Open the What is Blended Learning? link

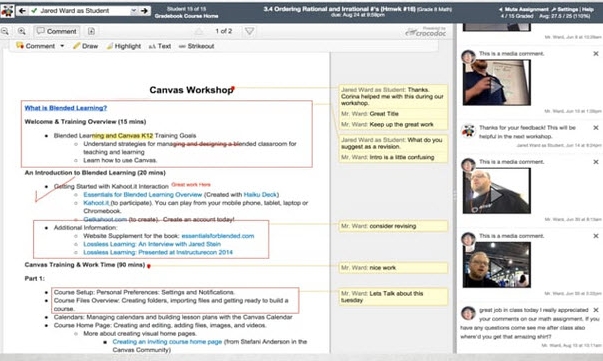(66, 108)
